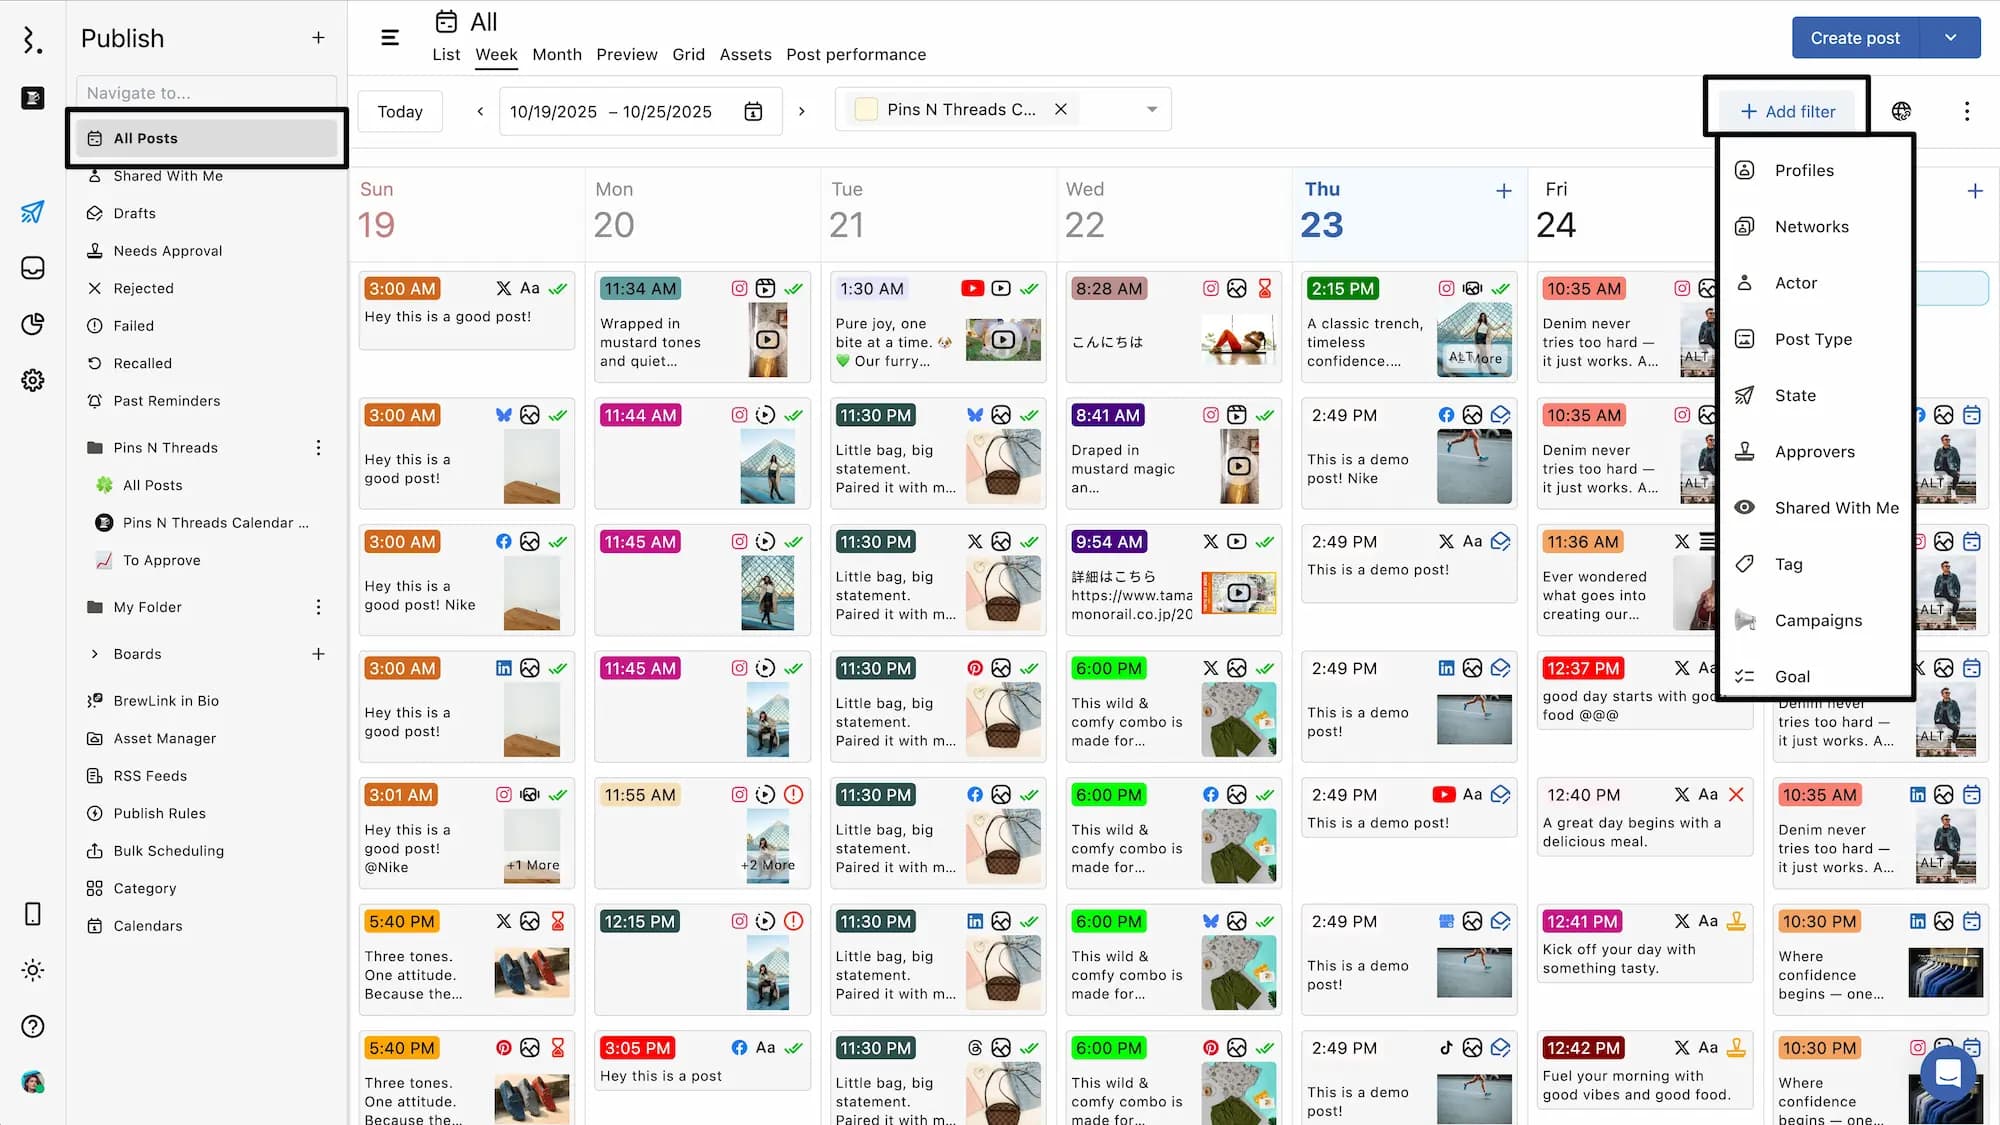Viewport: 2000px width, 1125px height.
Task: Toggle the light/dark theme sun icon
Action: [33, 970]
